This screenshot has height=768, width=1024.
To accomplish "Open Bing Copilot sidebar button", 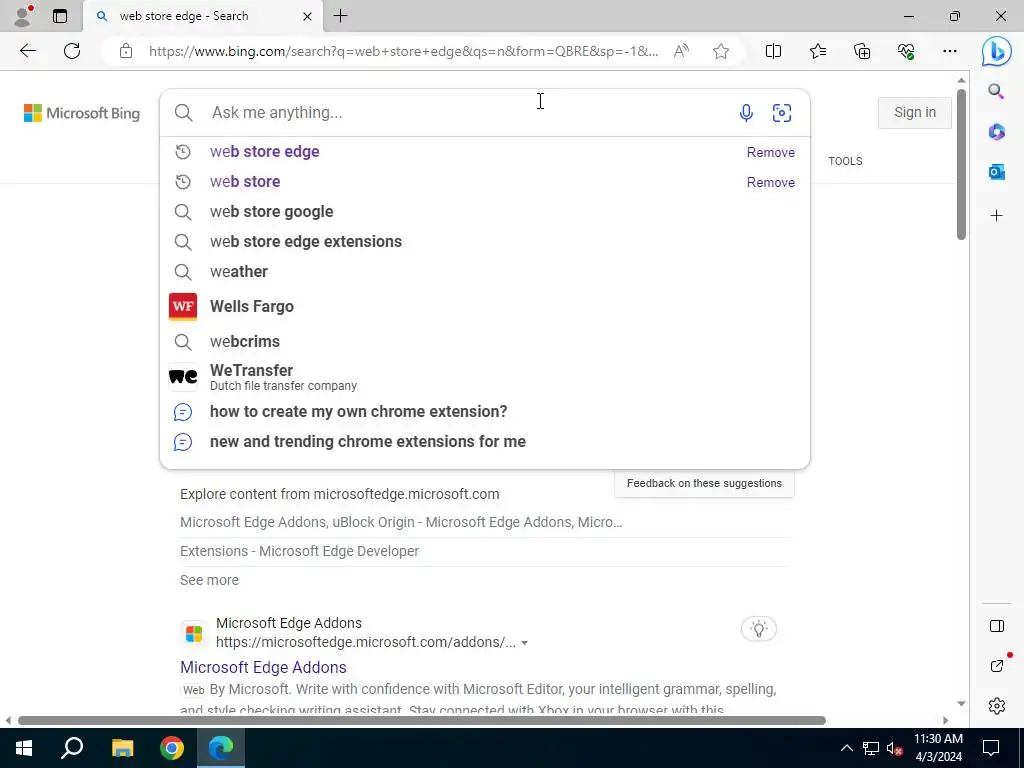I will coord(996,52).
